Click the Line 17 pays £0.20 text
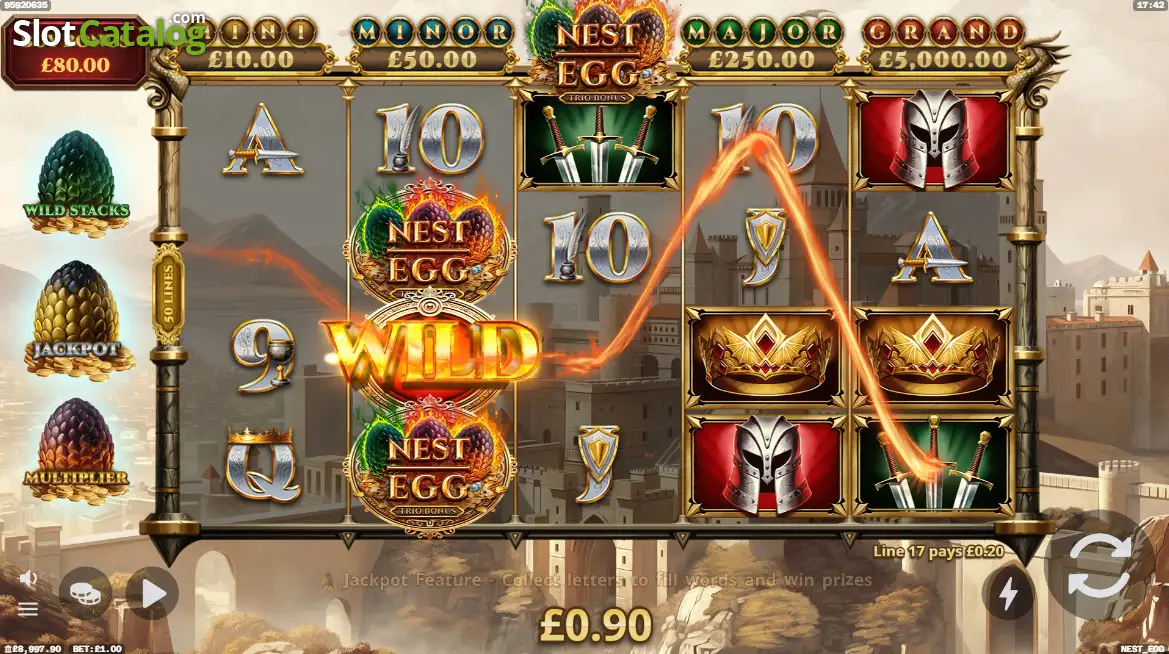The width and height of the screenshot is (1169, 654). (x=939, y=551)
